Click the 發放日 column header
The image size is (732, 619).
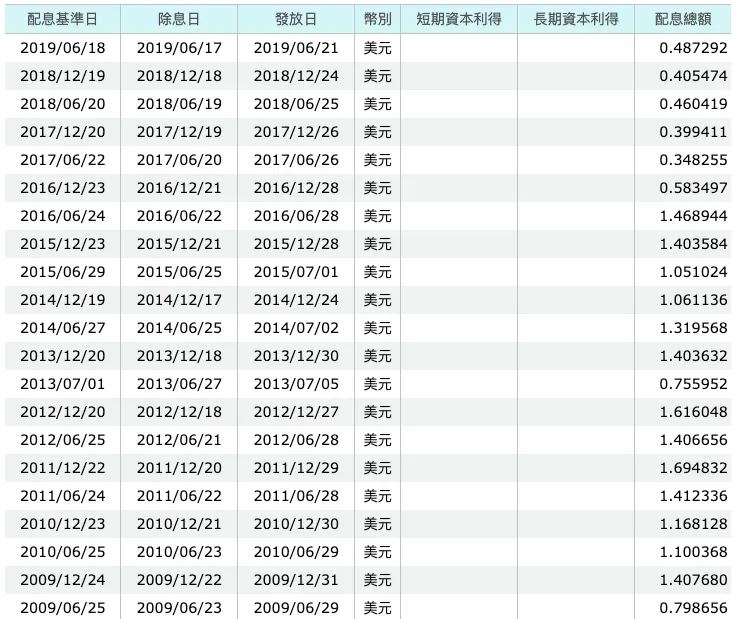click(296, 19)
